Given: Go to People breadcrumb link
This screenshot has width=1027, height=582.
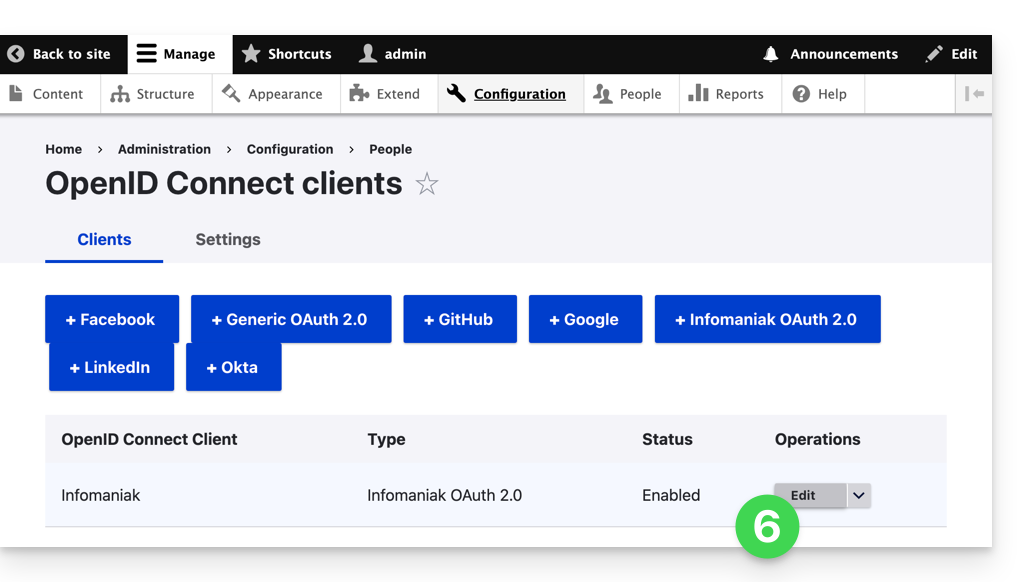Looking at the screenshot, I should 390,149.
